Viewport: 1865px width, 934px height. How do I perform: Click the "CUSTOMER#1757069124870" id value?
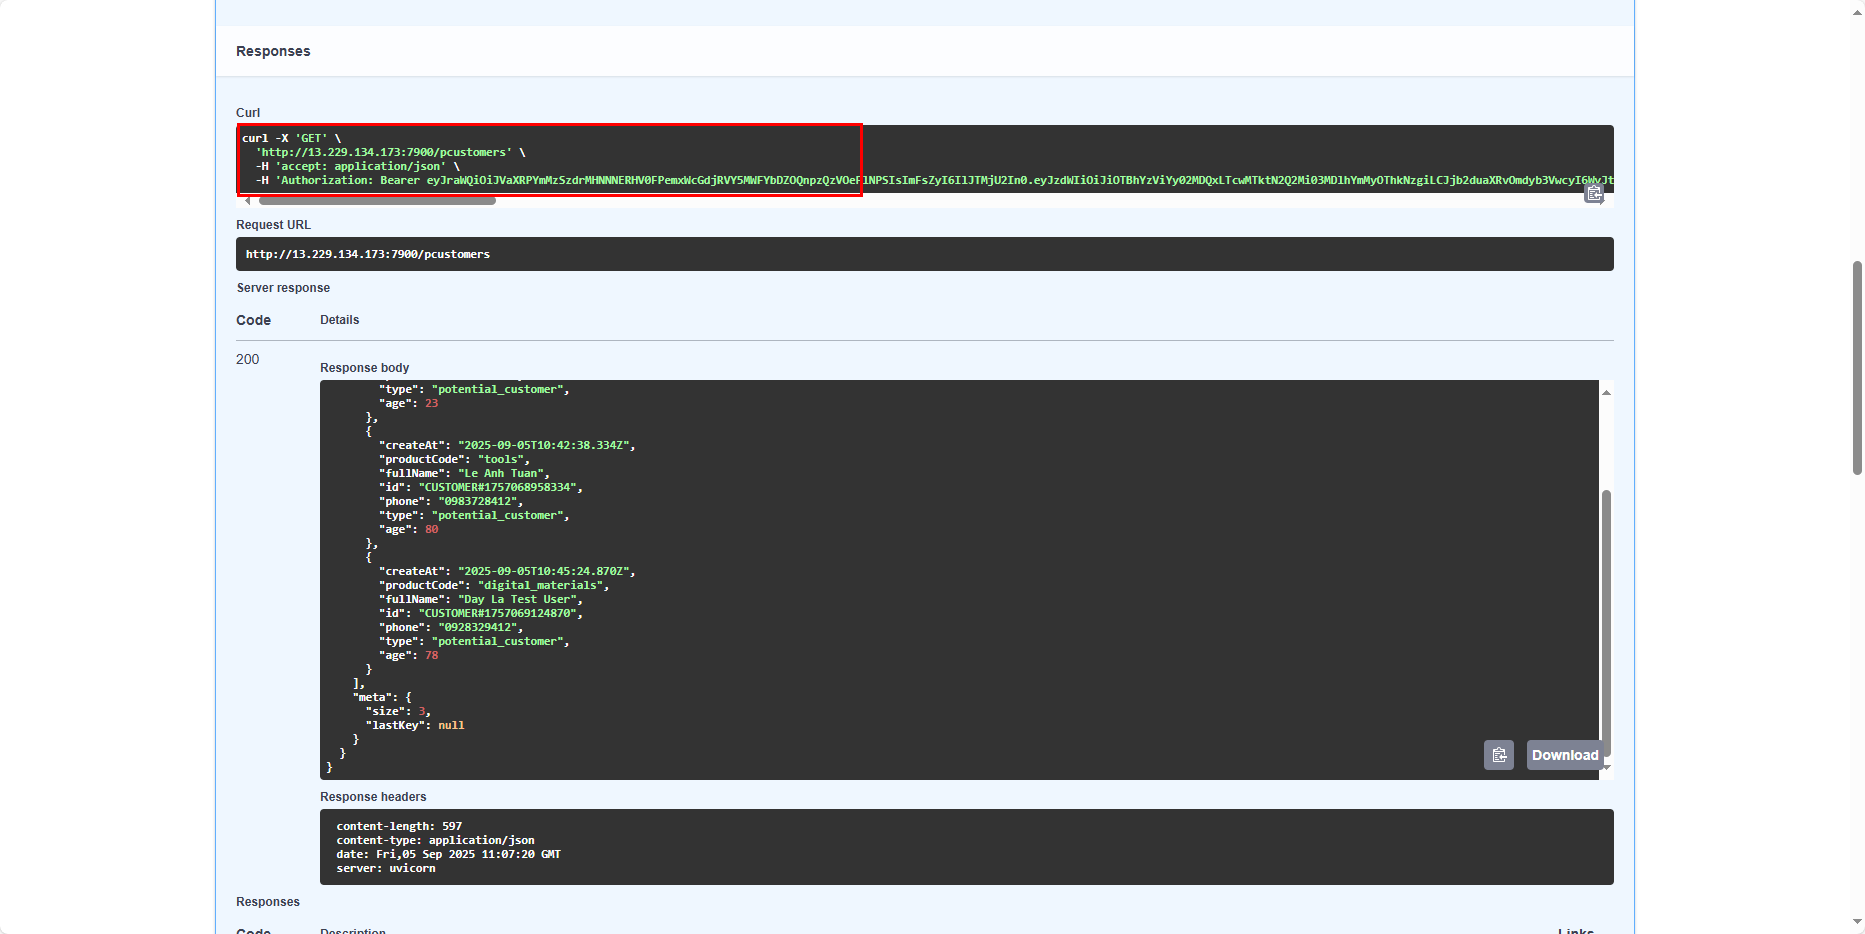point(497,614)
